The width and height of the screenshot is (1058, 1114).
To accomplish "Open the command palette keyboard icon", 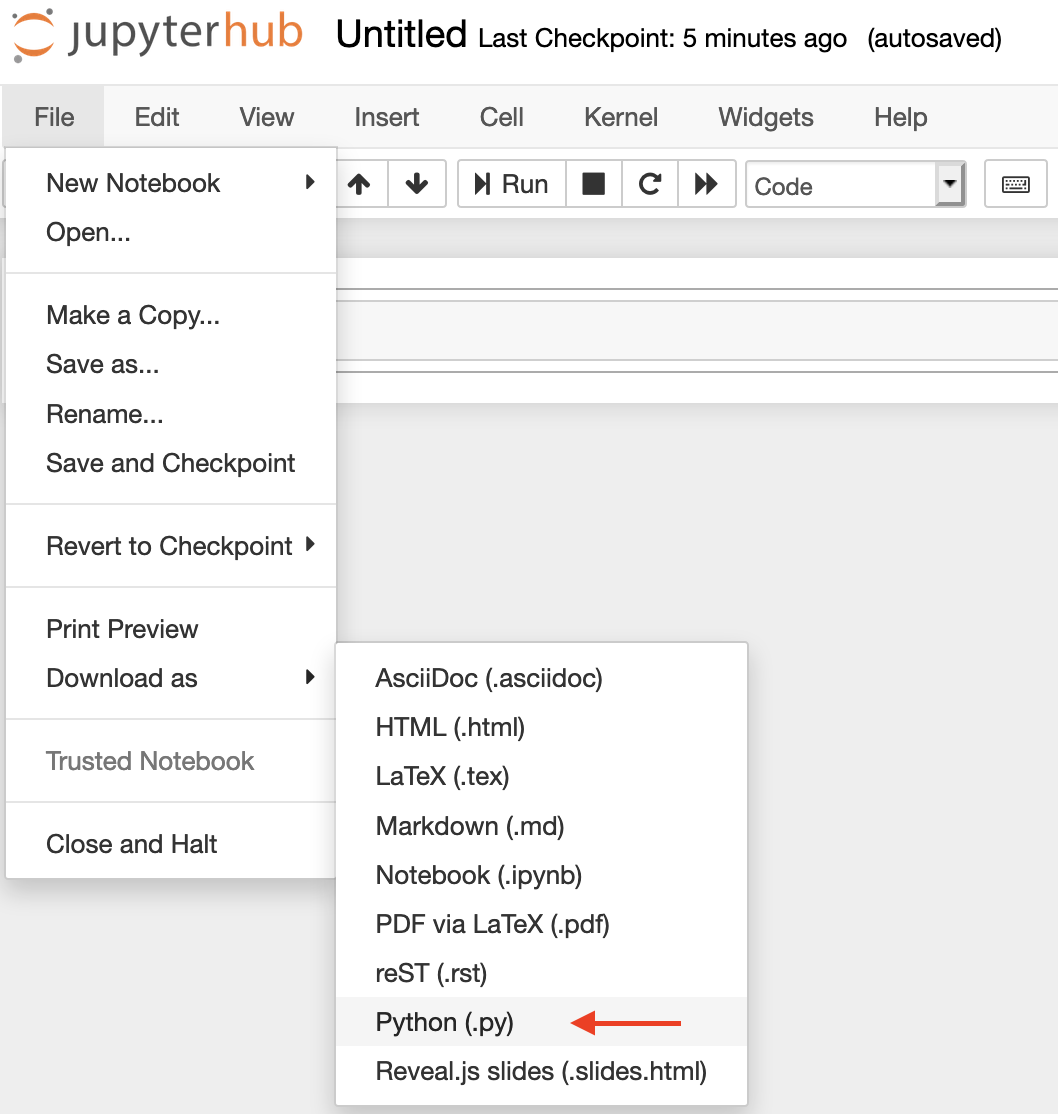I will point(1015,184).
